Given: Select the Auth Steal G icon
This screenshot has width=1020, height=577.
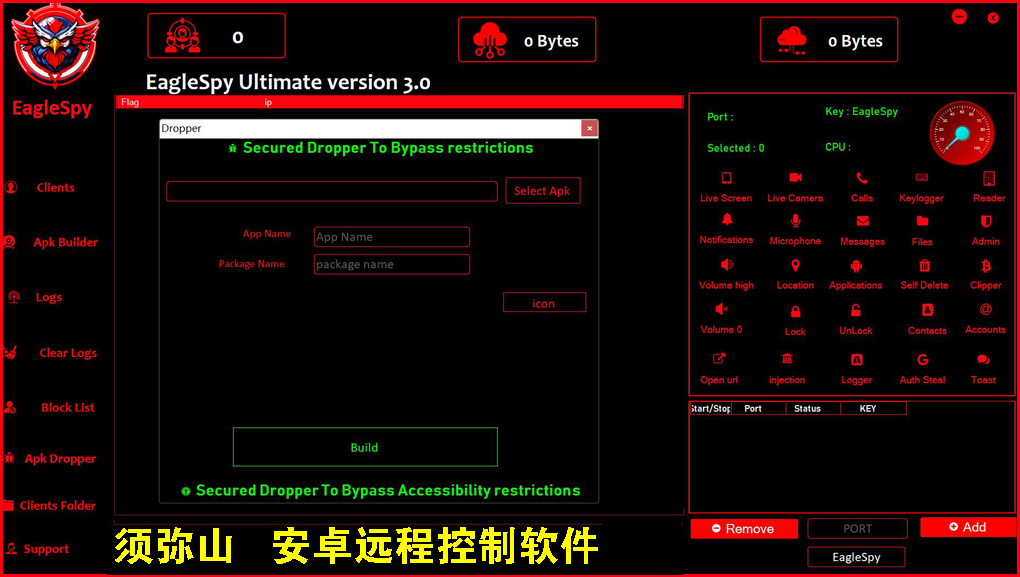Looking at the screenshot, I should [x=922, y=360].
